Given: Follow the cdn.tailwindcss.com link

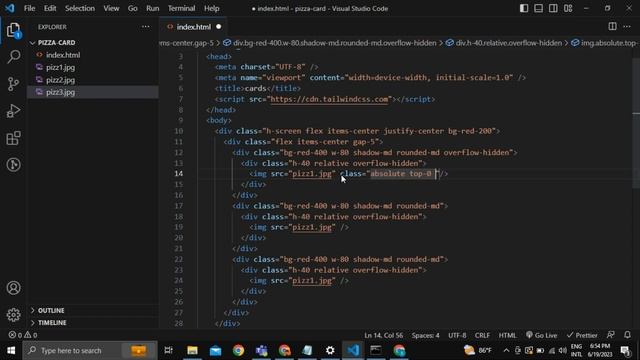Looking at the screenshot, I should 329,99.
